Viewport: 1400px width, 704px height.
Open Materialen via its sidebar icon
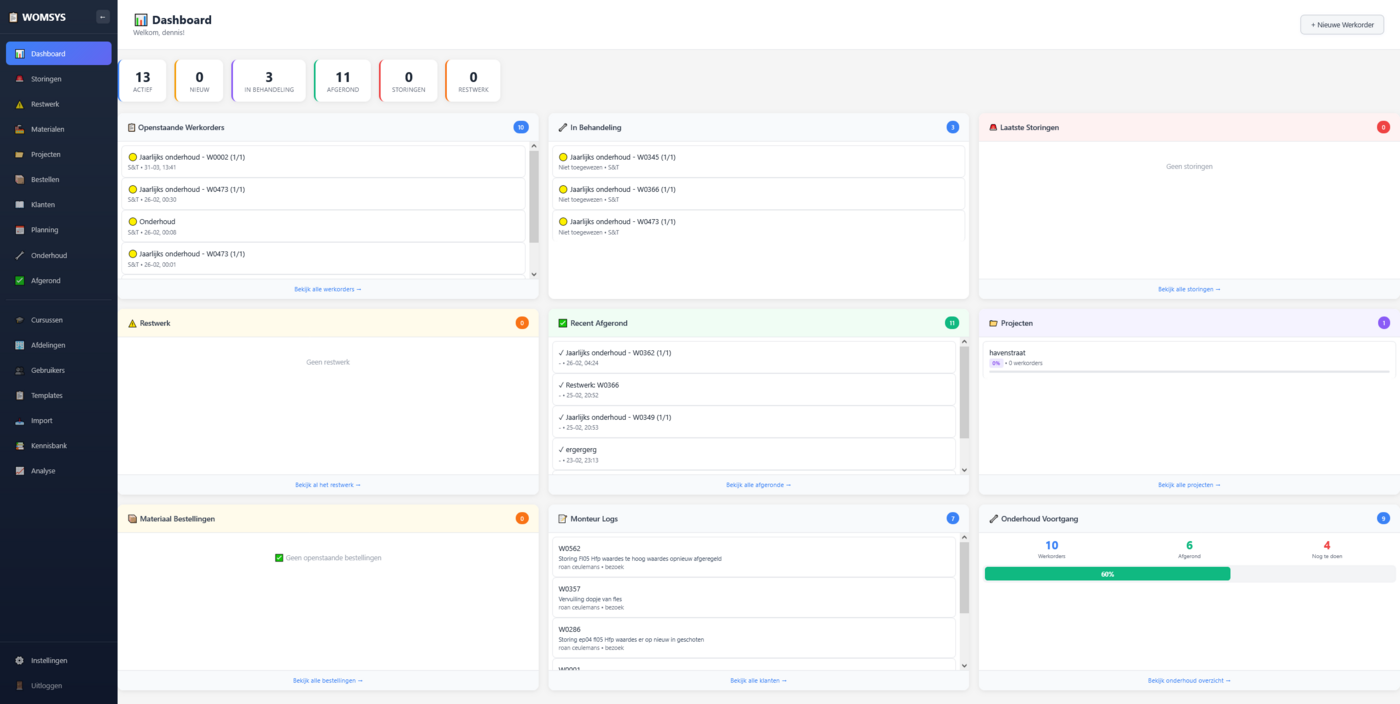[20, 128]
